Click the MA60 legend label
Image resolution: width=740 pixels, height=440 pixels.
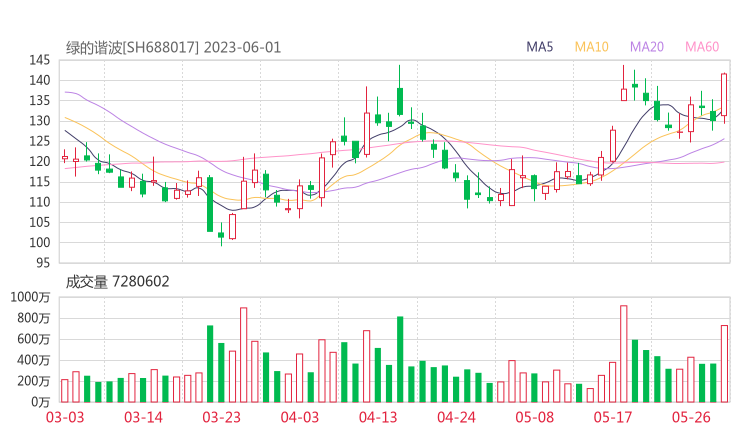click(x=702, y=47)
